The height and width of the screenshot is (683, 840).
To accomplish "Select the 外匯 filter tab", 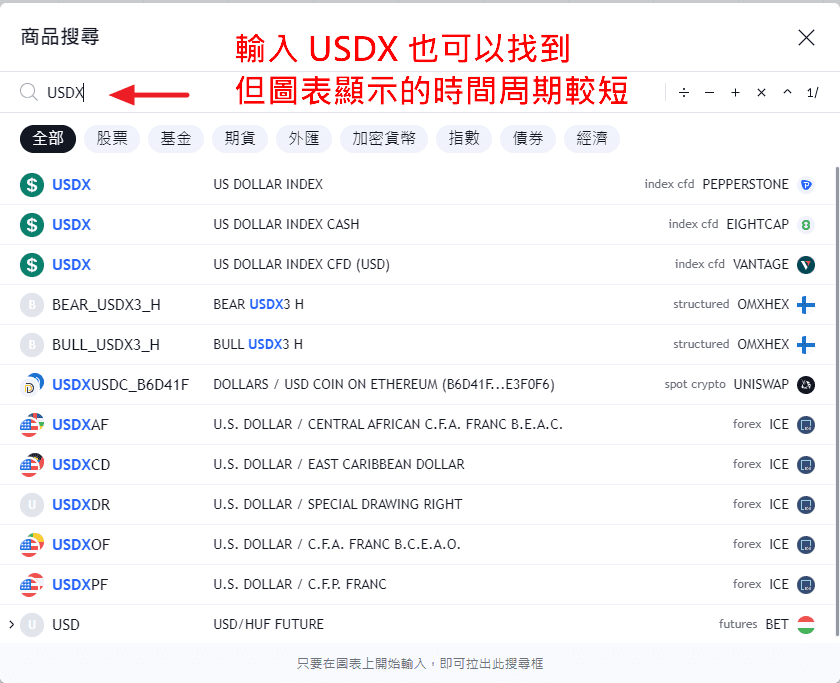I will (x=304, y=139).
